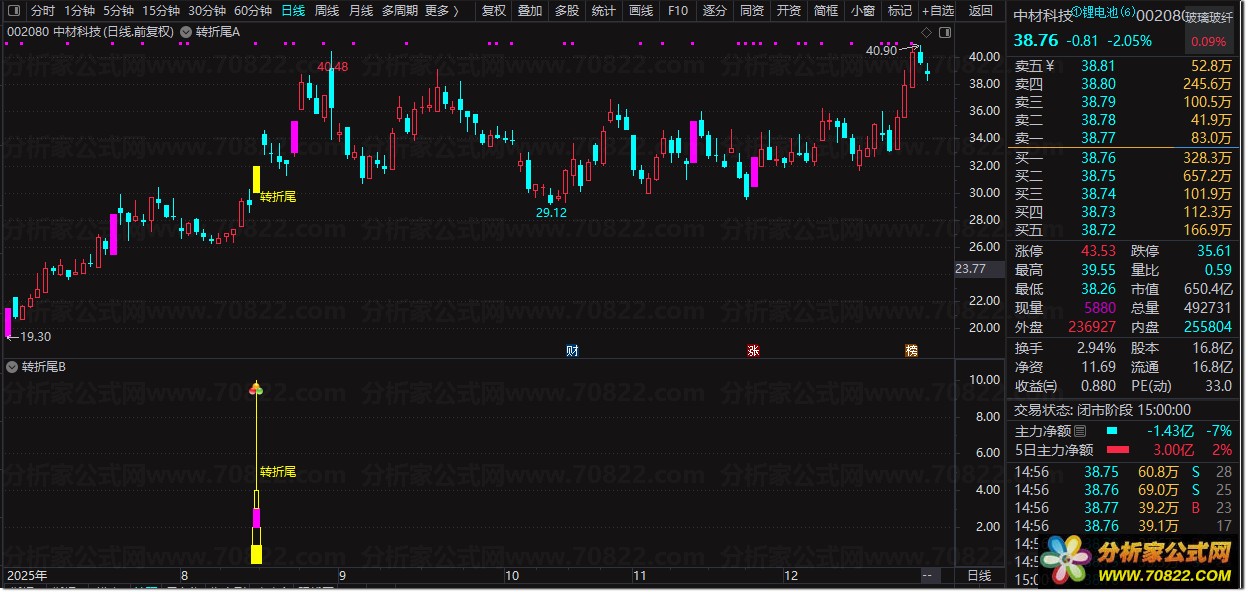Viewport: 1248px width, 592px height.
Task: Click the 多股 multi-stock button
Action: click(x=567, y=11)
